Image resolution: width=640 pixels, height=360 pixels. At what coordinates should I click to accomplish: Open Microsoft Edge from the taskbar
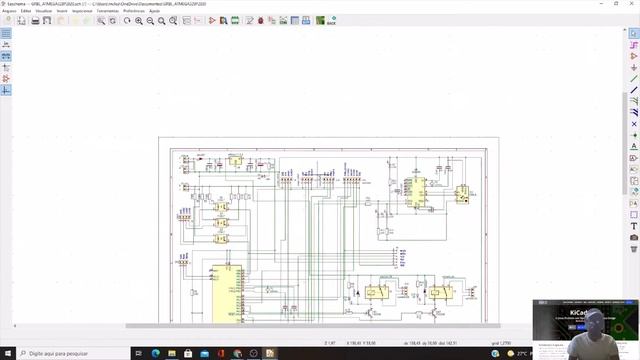coord(156,353)
